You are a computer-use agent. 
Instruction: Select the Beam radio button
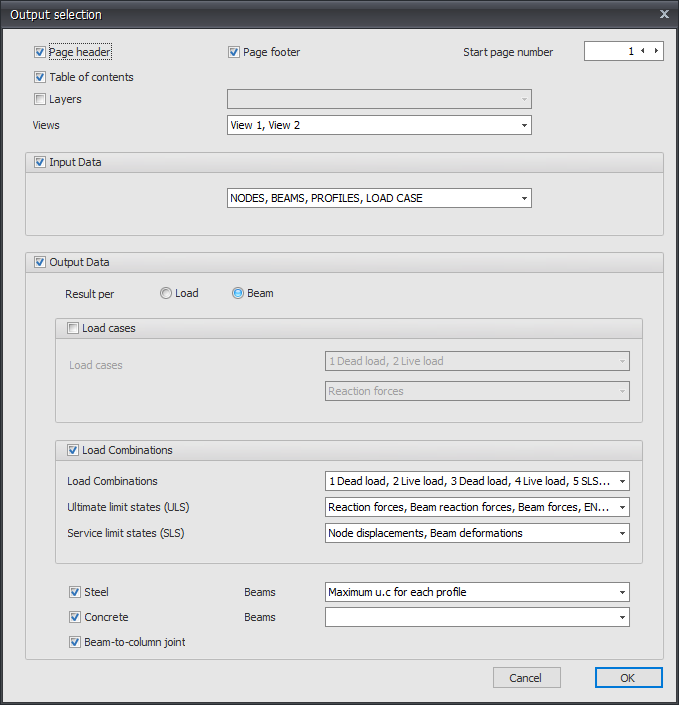point(238,293)
